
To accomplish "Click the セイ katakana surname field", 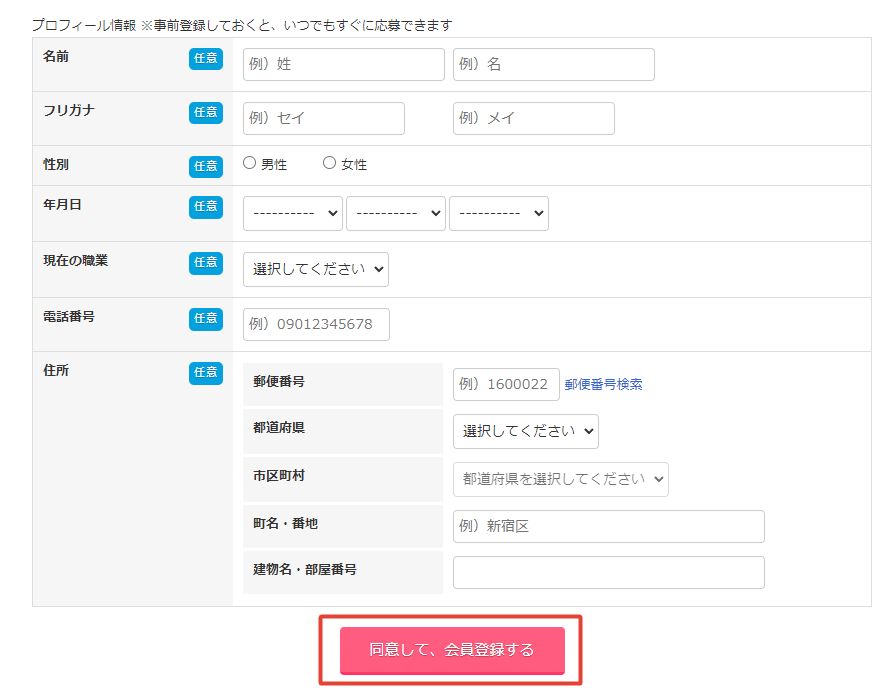I will tap(323, 118).
